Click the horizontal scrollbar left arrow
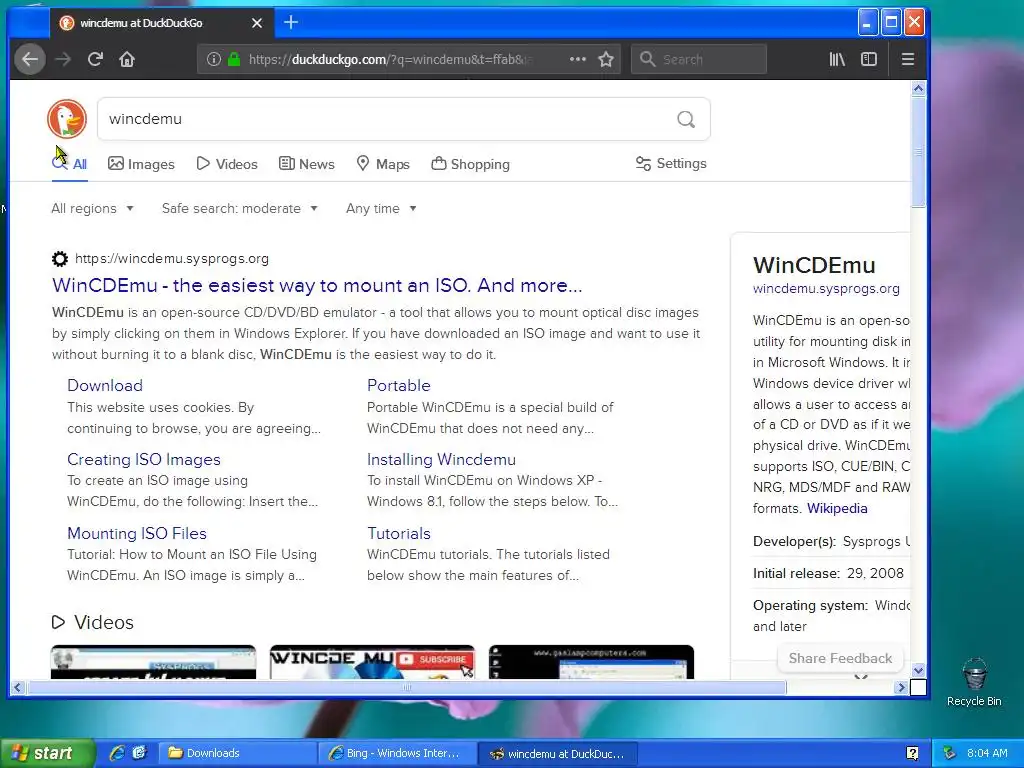This screenshot has width=1024, height=768. point(18,687)
